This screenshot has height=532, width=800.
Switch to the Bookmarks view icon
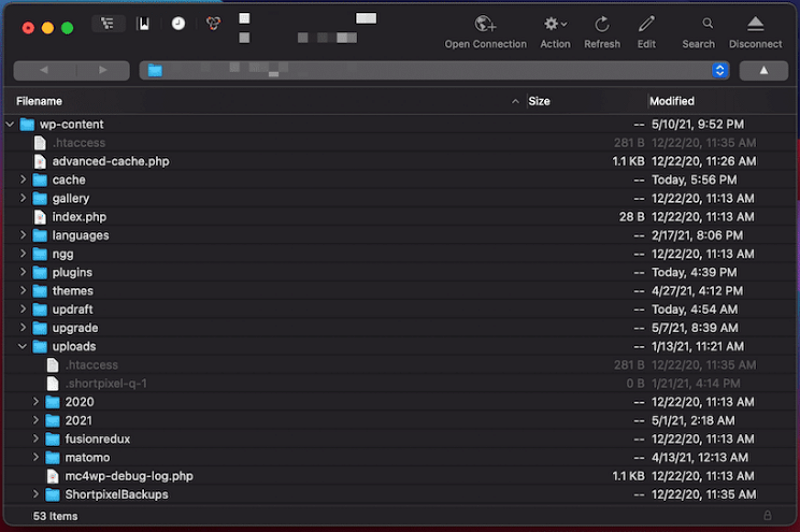pyautogui.click(x=144, y=24)
